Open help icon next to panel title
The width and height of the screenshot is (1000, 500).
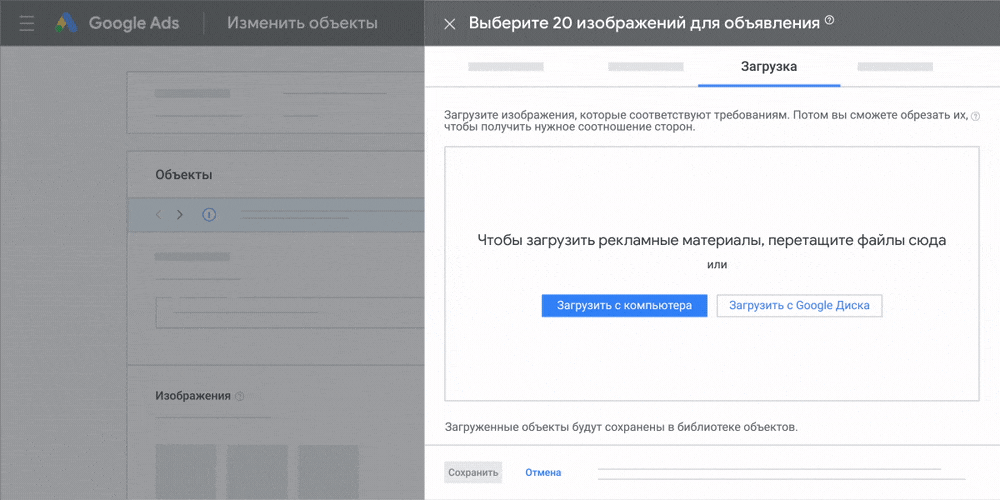click(x=829, y=20)
